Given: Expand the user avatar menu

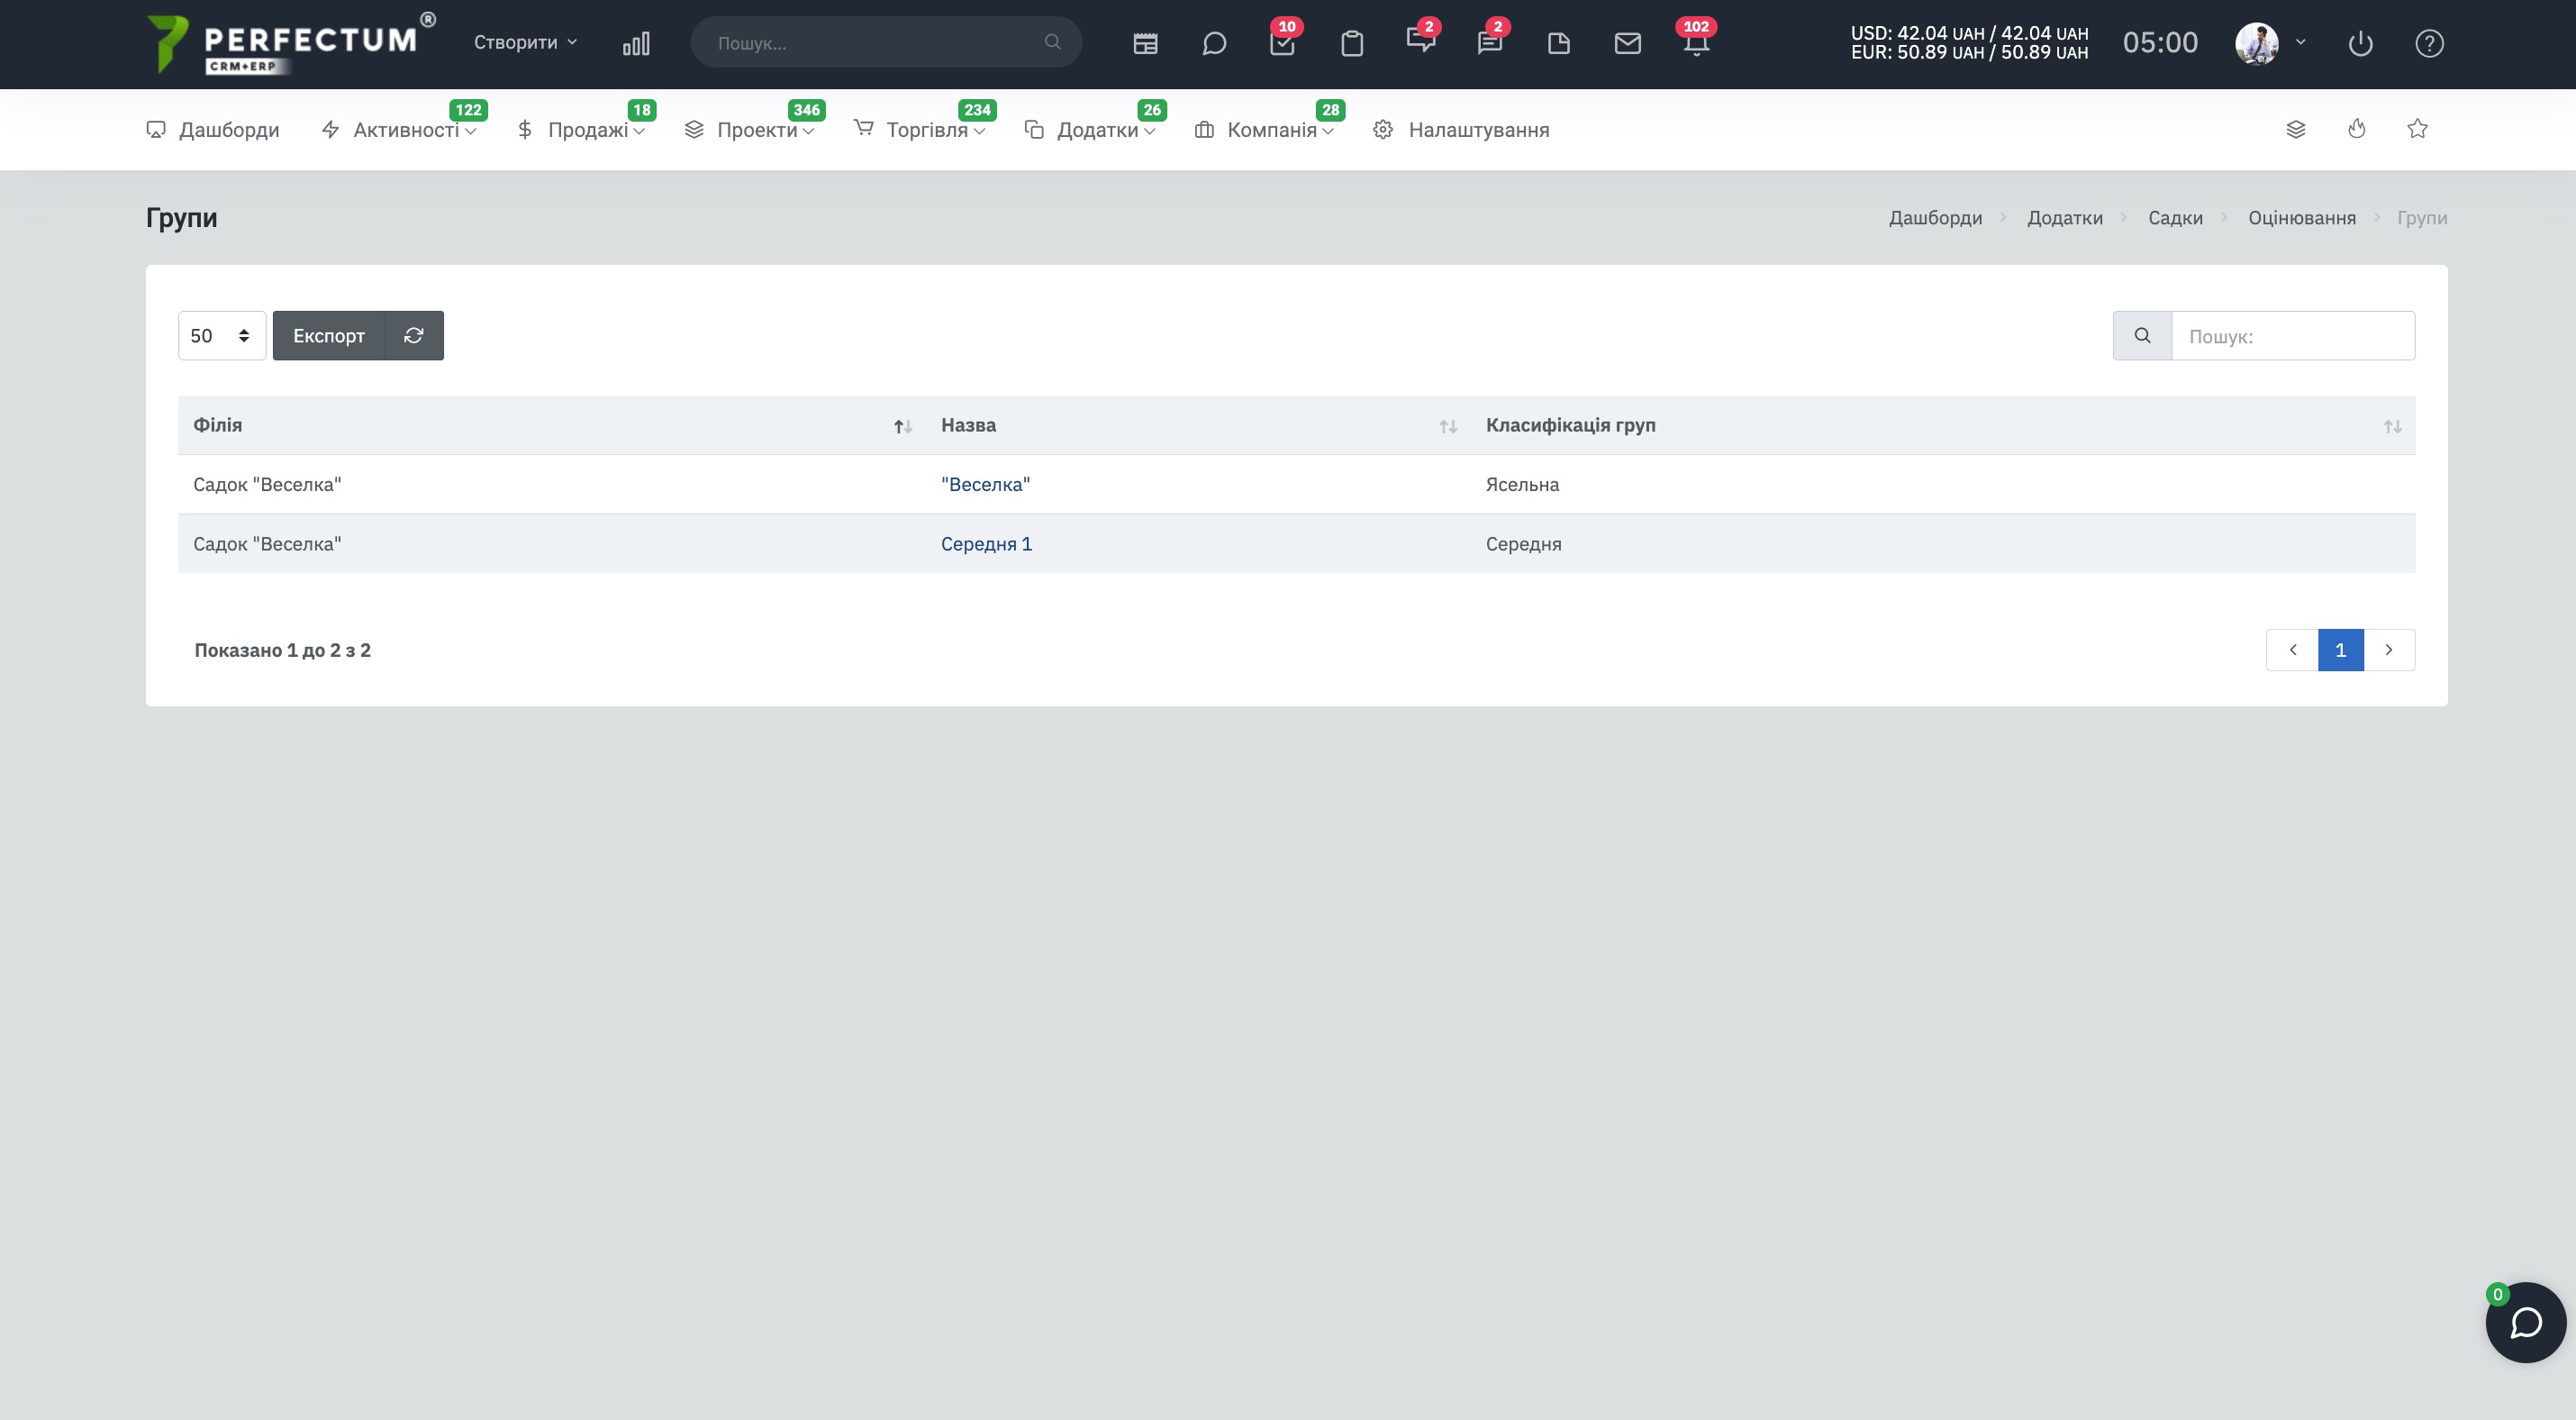Looking at the screenshot, I should point(2270,43).
